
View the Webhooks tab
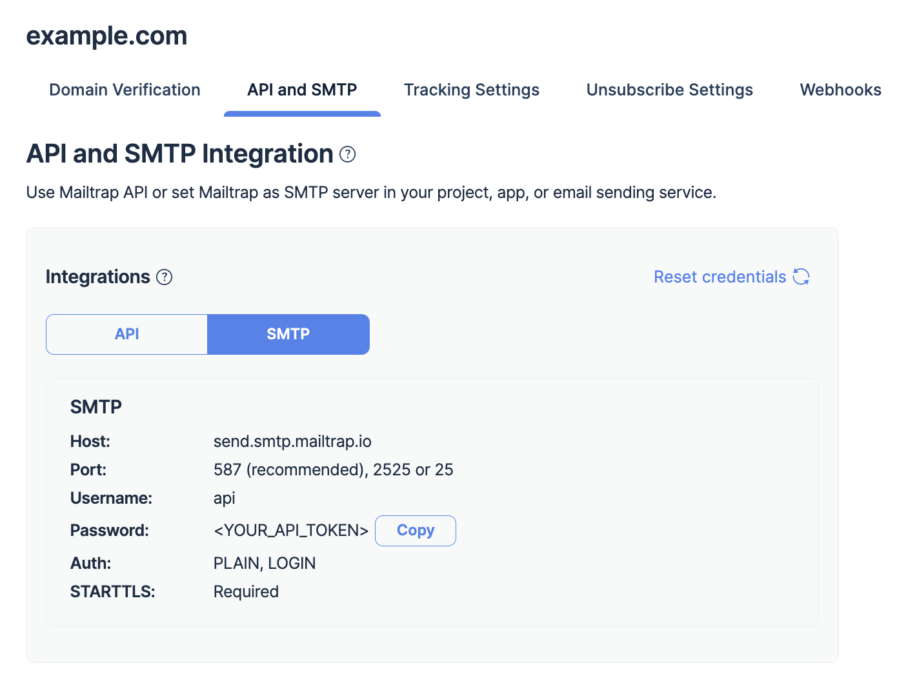click(x=840, y=90)
